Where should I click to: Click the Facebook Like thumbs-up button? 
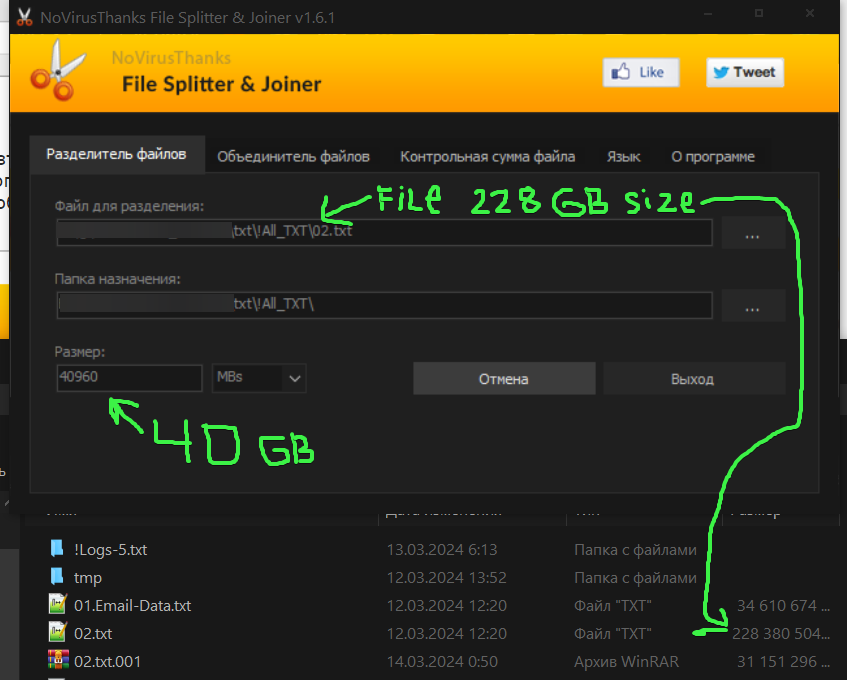click(641, 72)
